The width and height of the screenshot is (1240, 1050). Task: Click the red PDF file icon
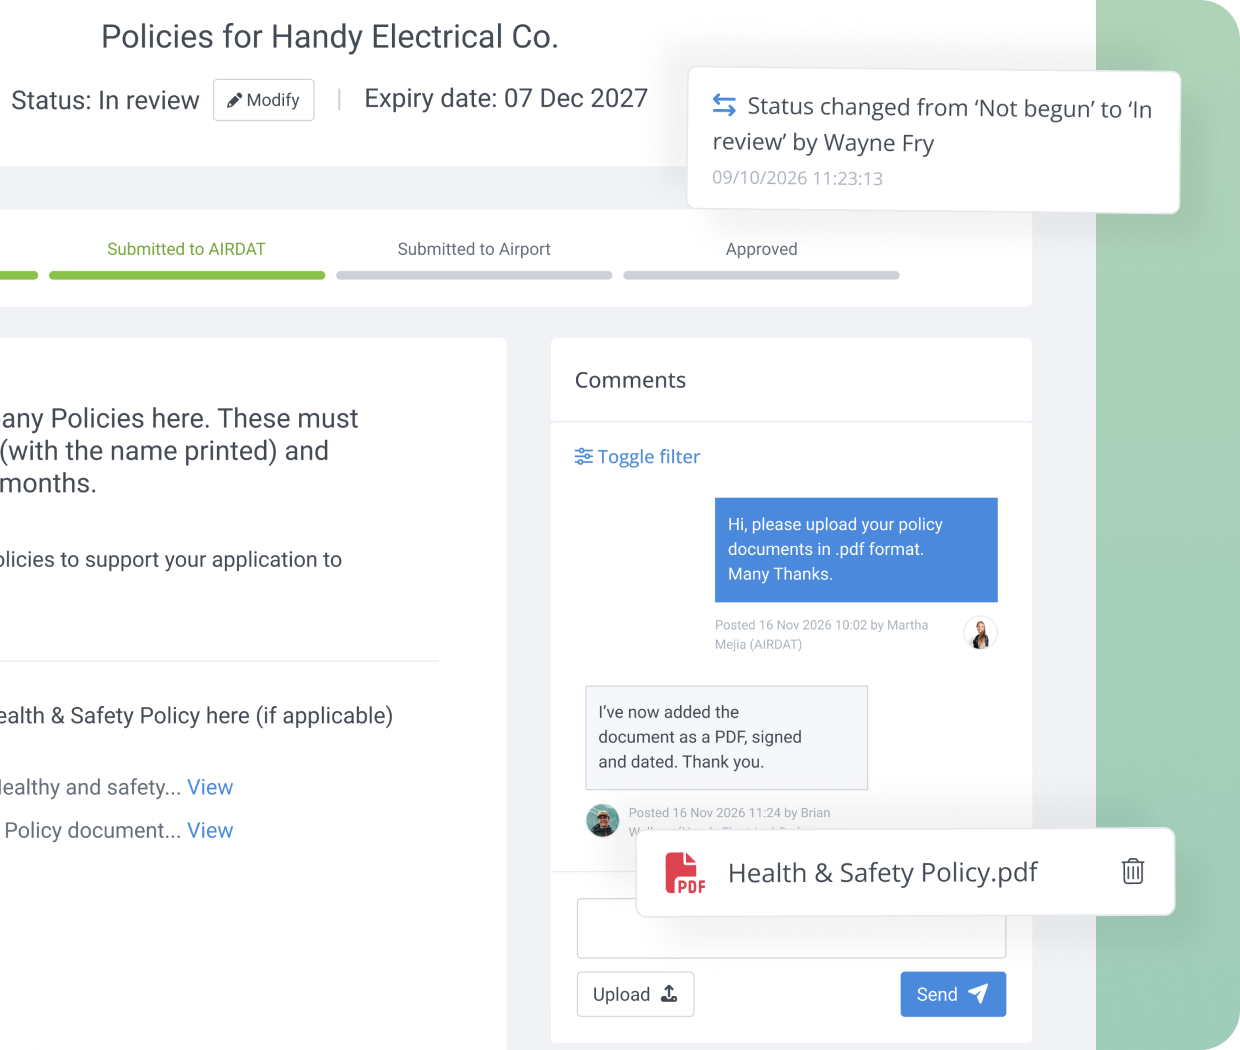(x=685, y=872)
